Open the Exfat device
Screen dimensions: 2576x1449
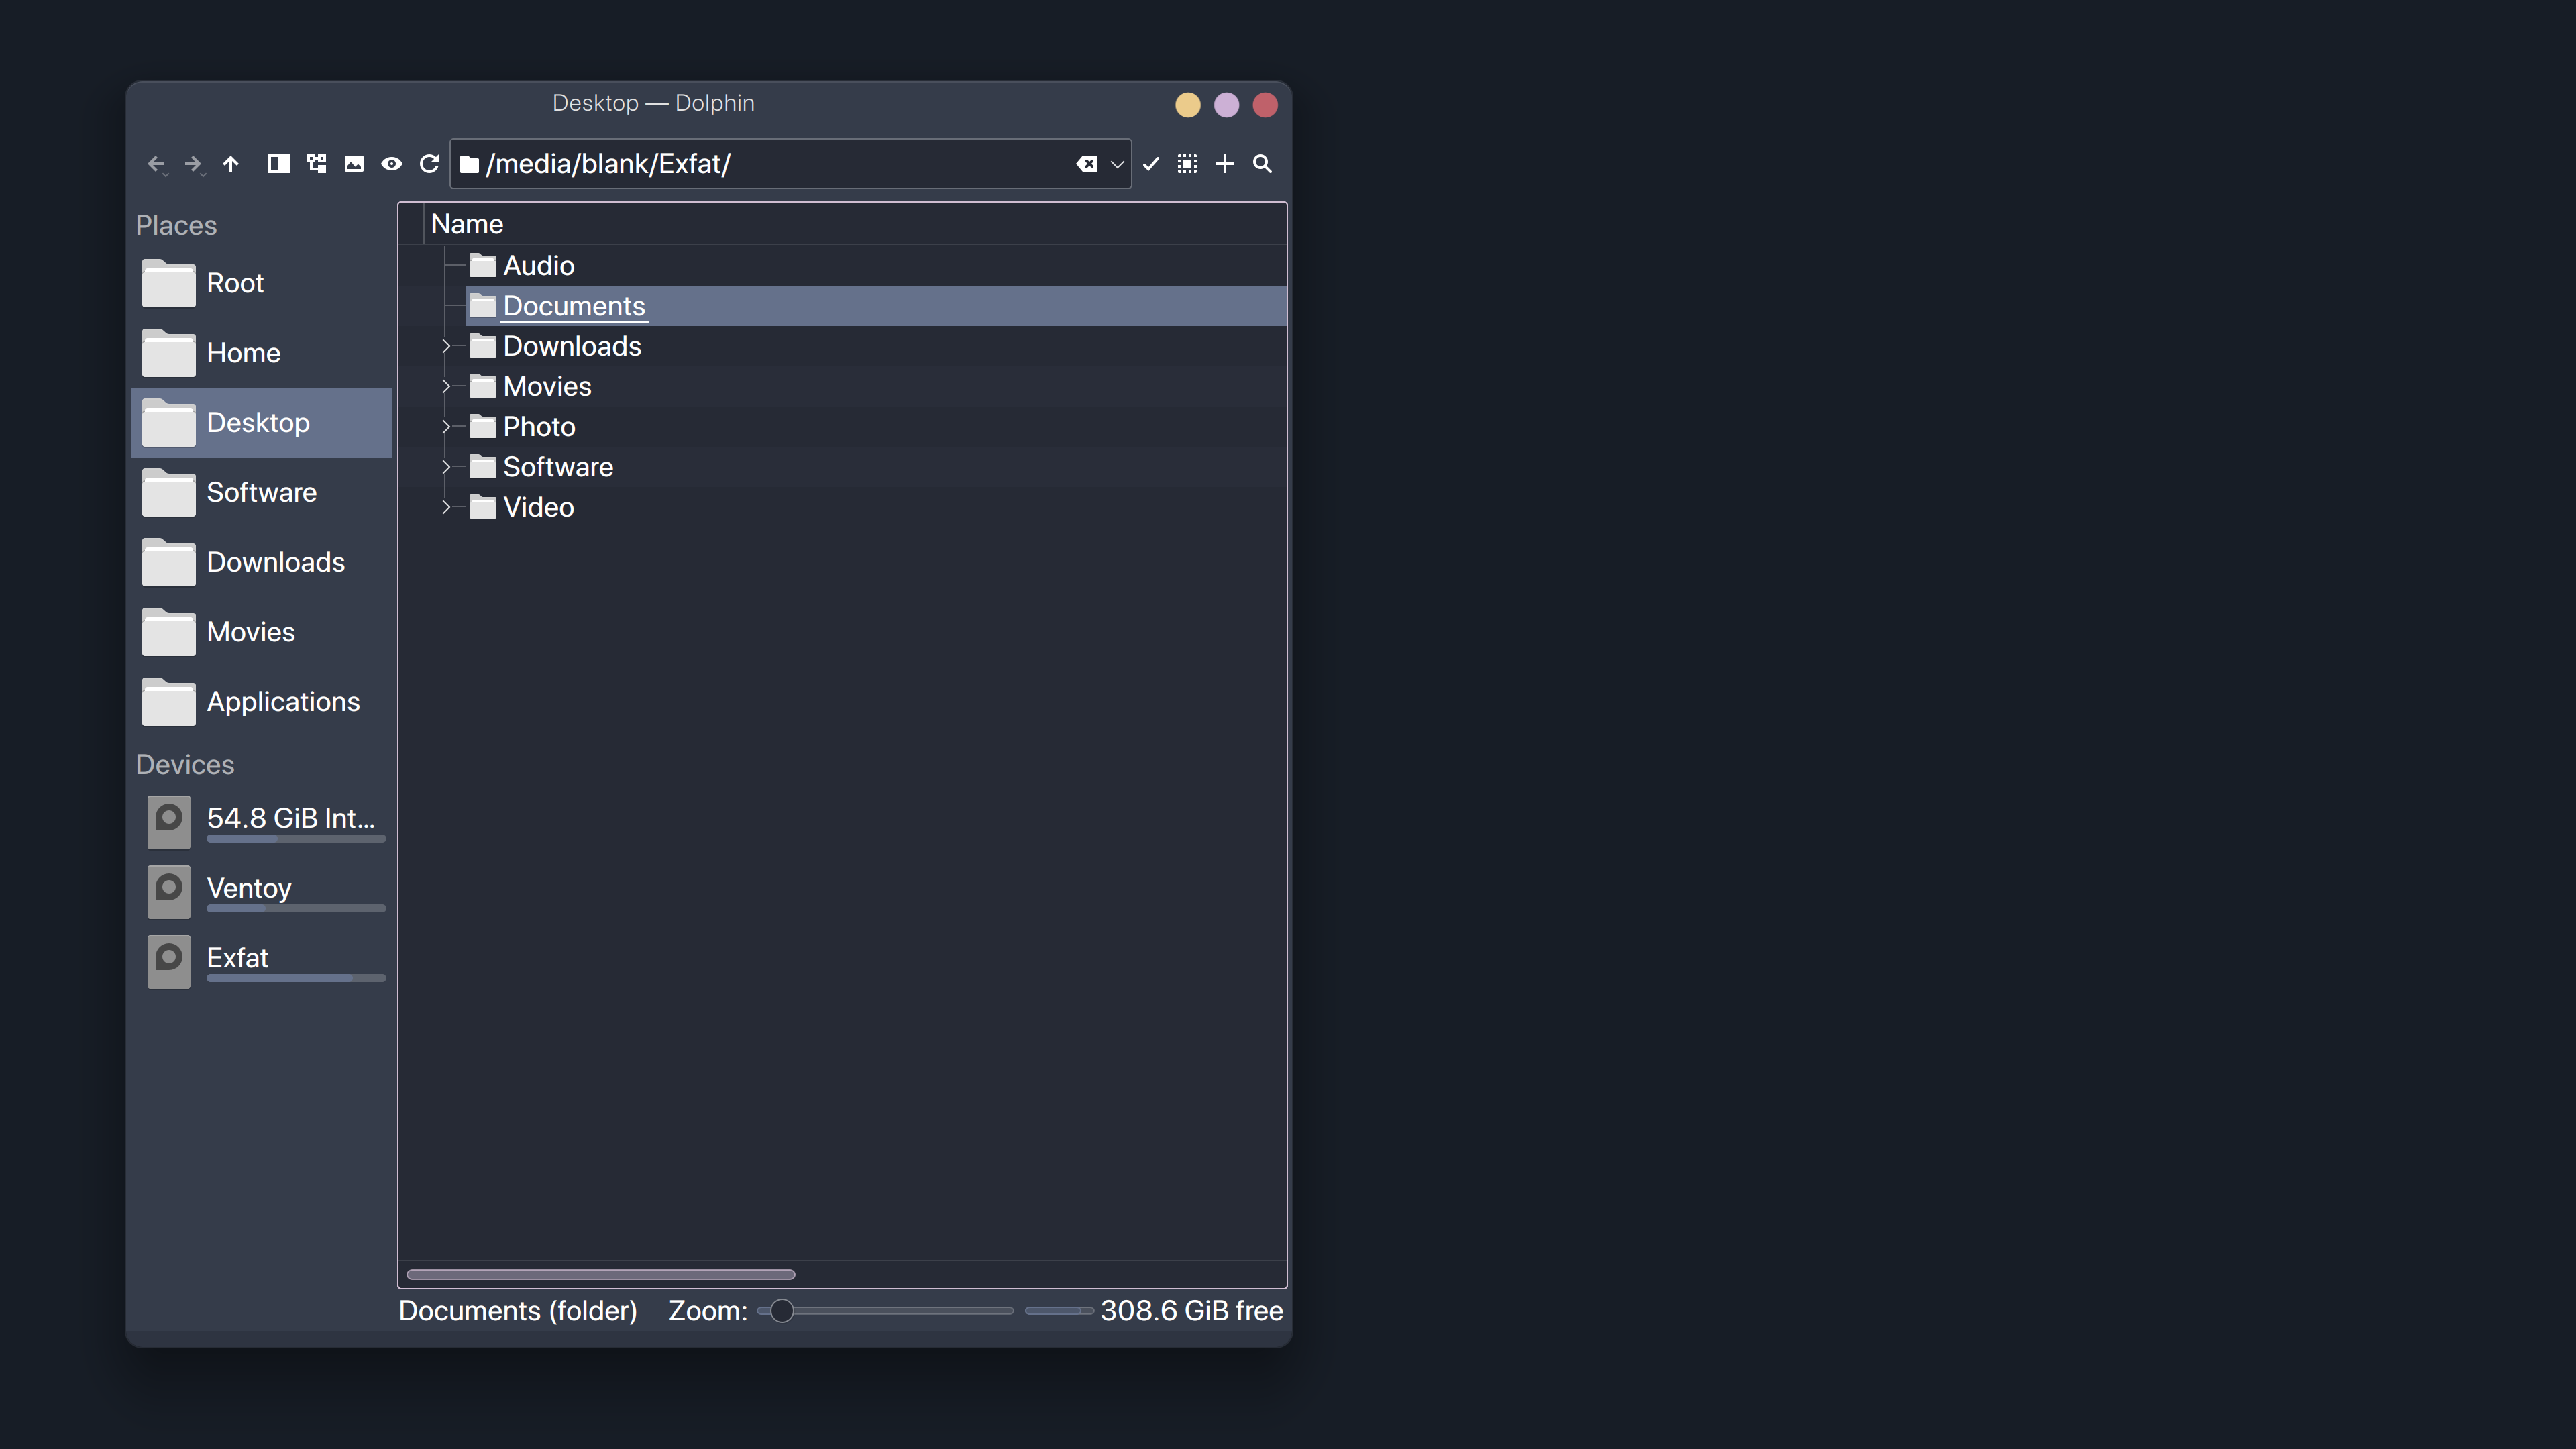click(262, 961)
